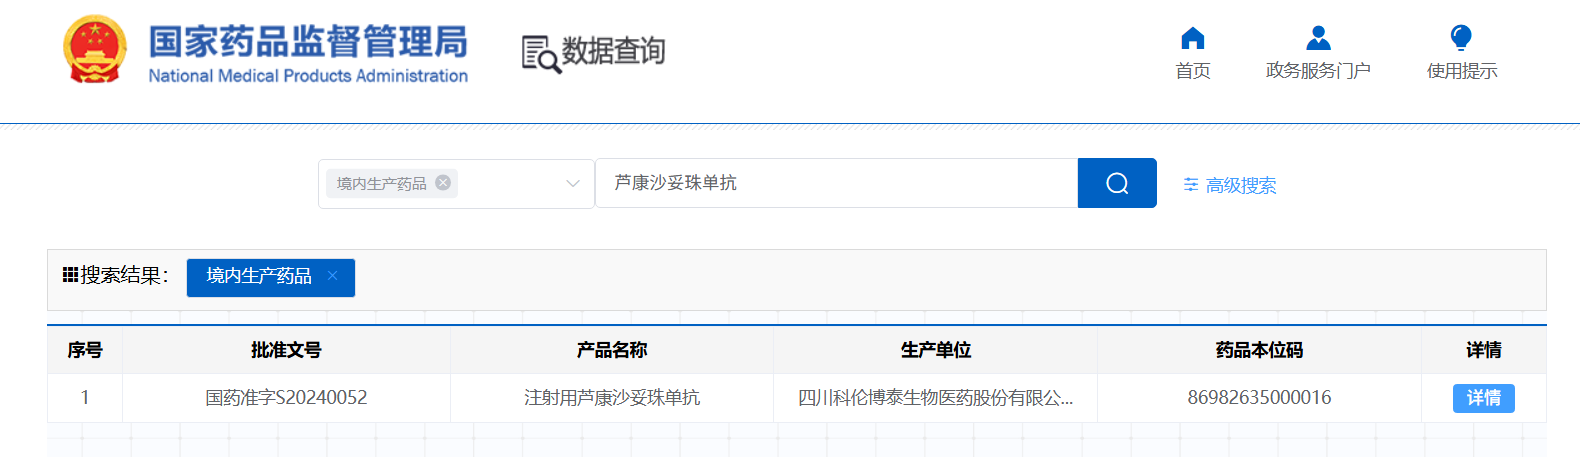Click cell 86982635000016
1580x457 pixels.
click(1260, 398)
